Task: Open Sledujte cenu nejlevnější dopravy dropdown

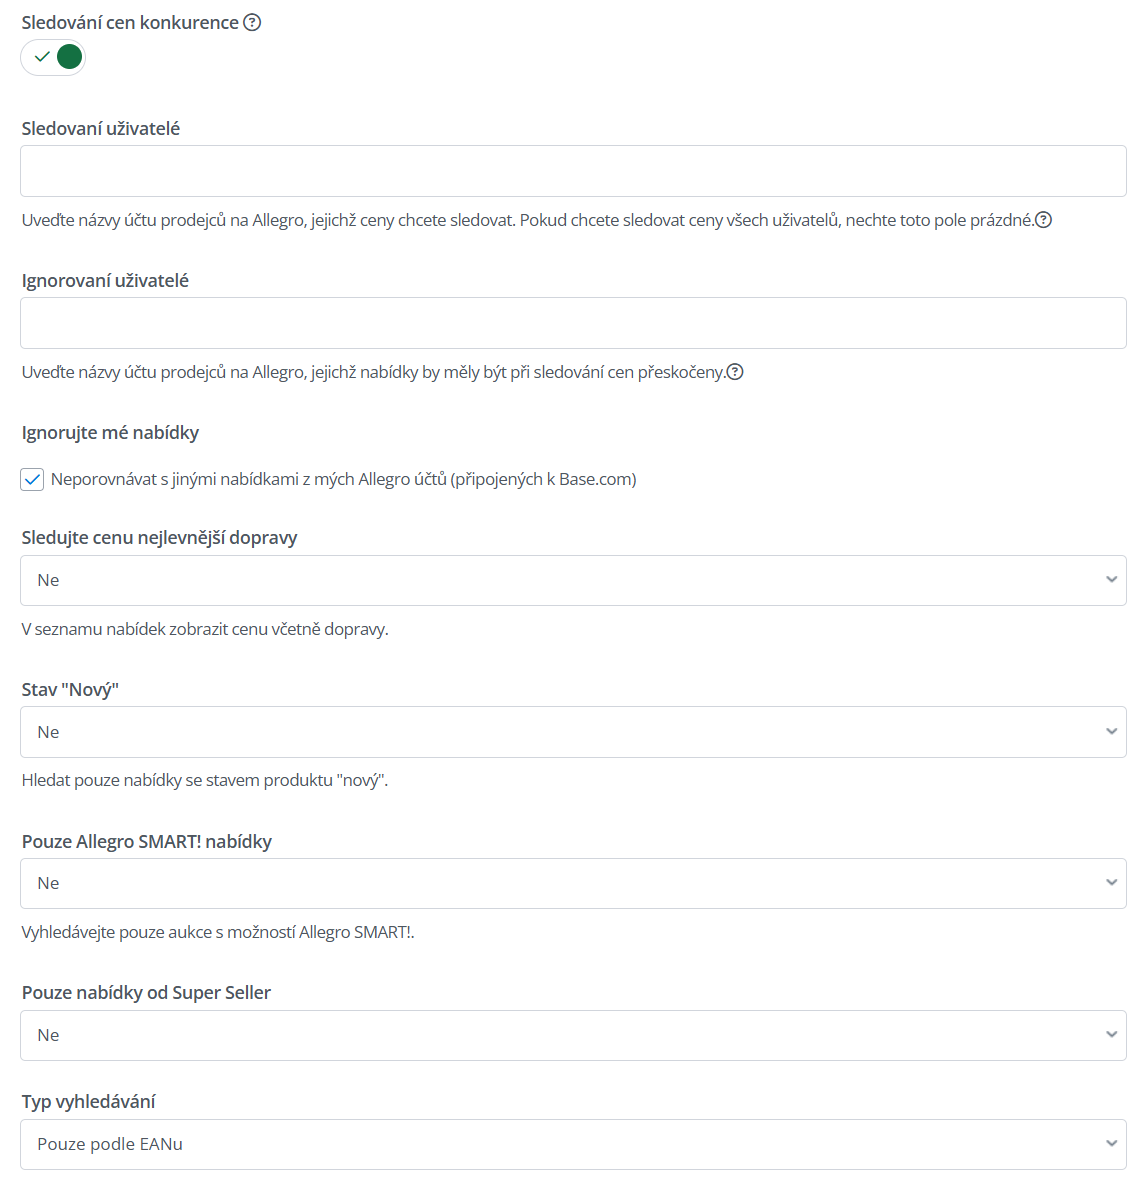Action: 573,580
